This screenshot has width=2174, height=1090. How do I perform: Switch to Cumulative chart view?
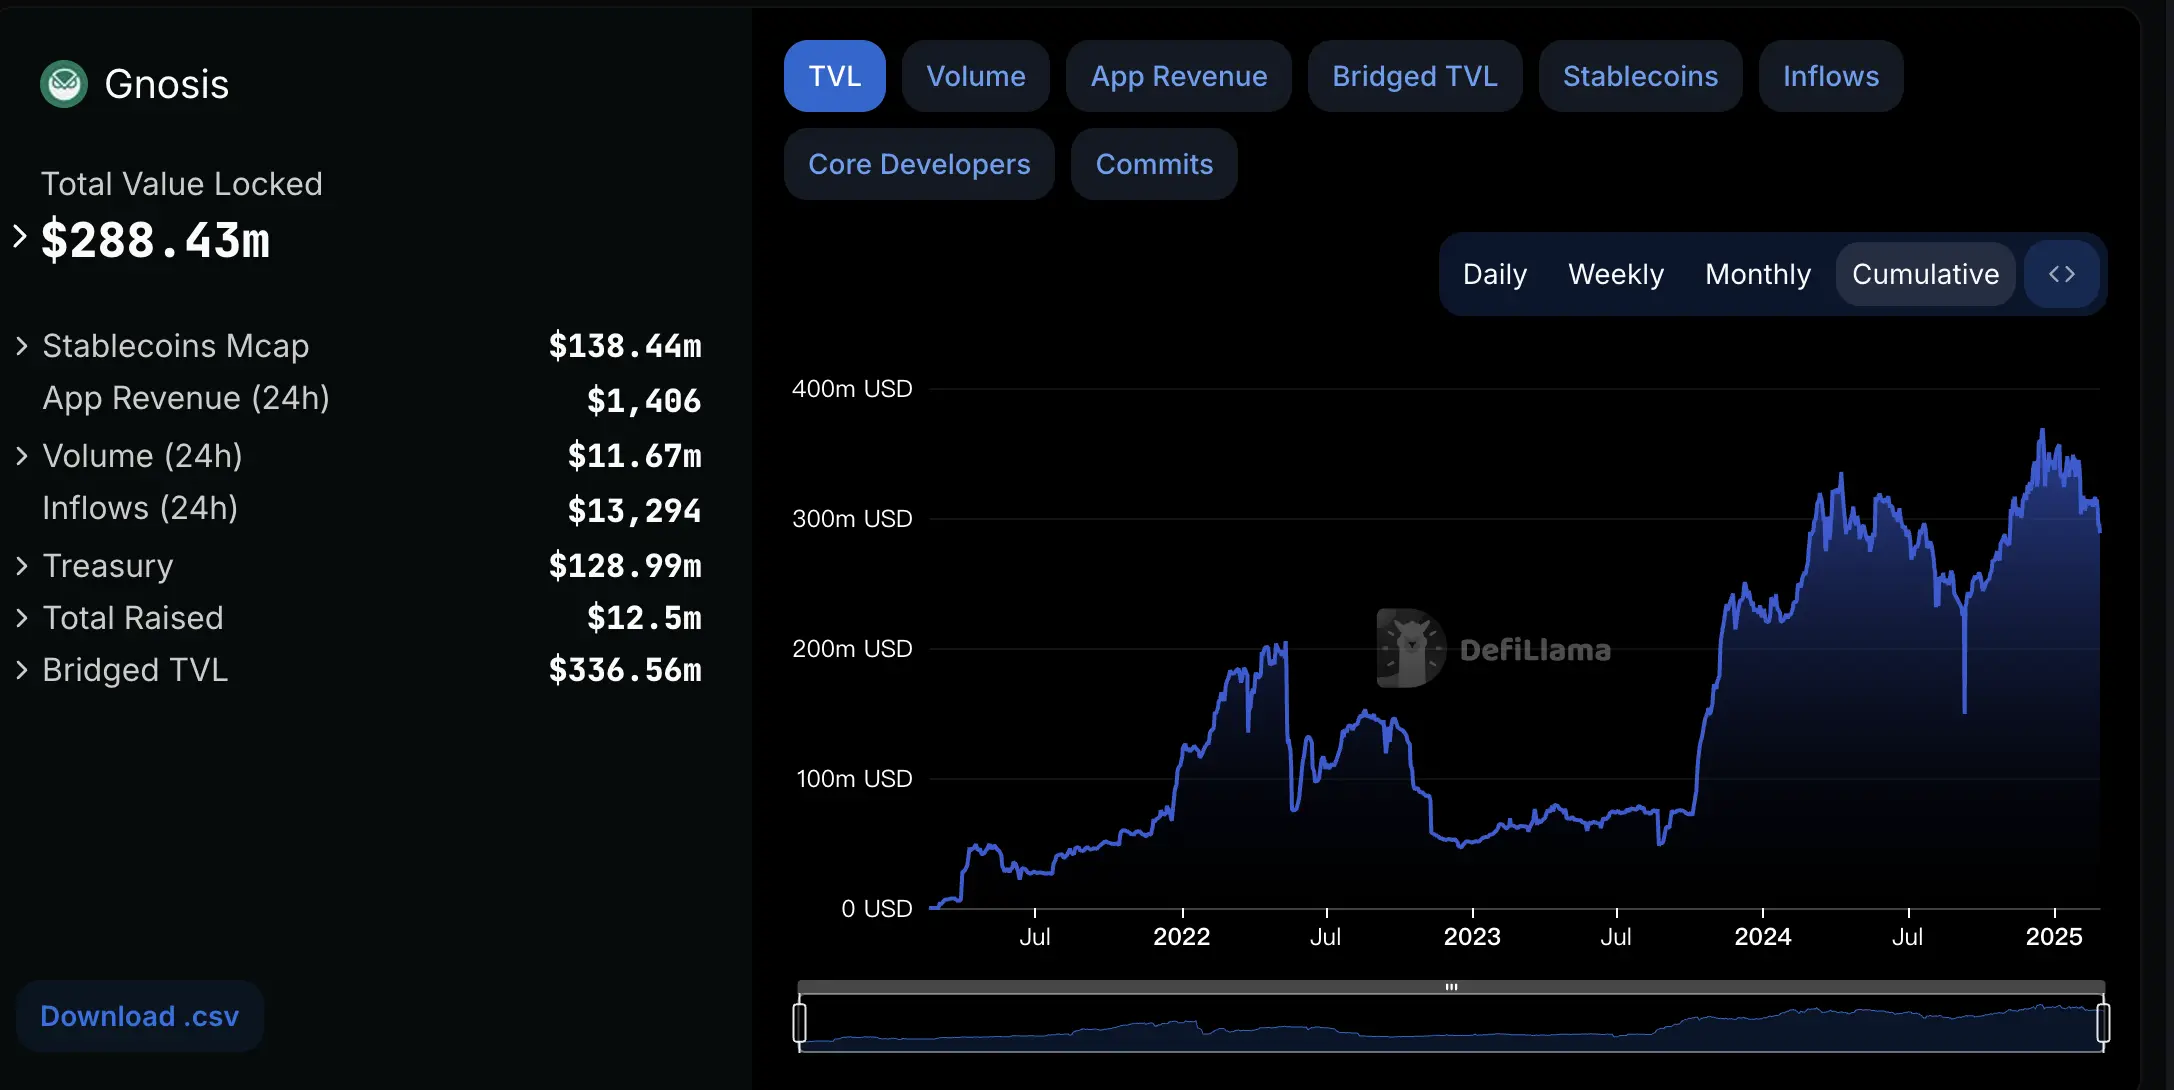click(1925, 274)
